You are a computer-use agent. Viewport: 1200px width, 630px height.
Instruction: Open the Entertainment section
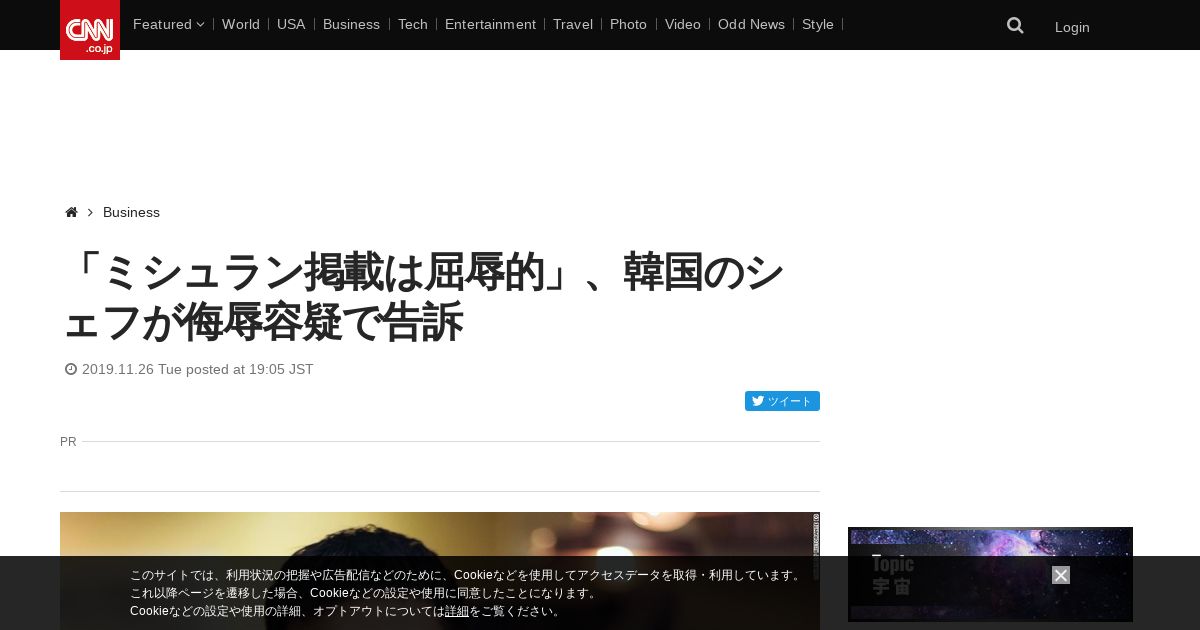490,24
